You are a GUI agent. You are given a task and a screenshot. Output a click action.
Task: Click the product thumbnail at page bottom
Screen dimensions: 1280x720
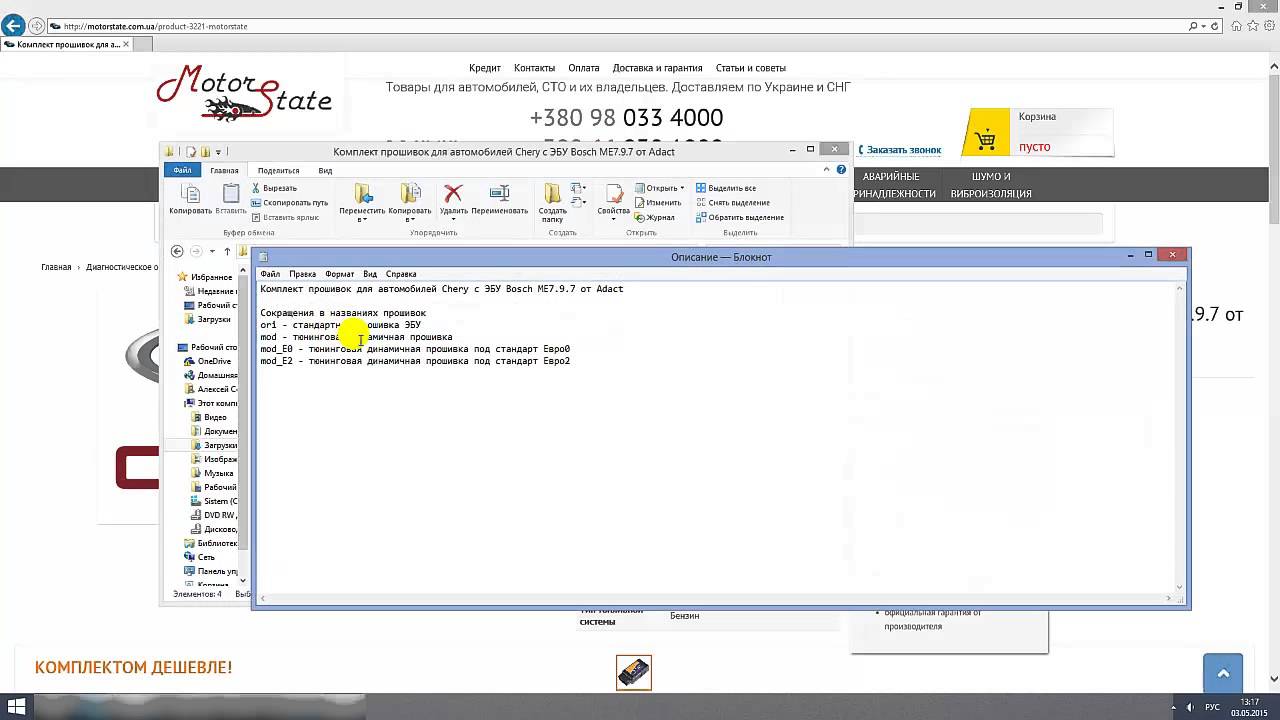[634, 673]
